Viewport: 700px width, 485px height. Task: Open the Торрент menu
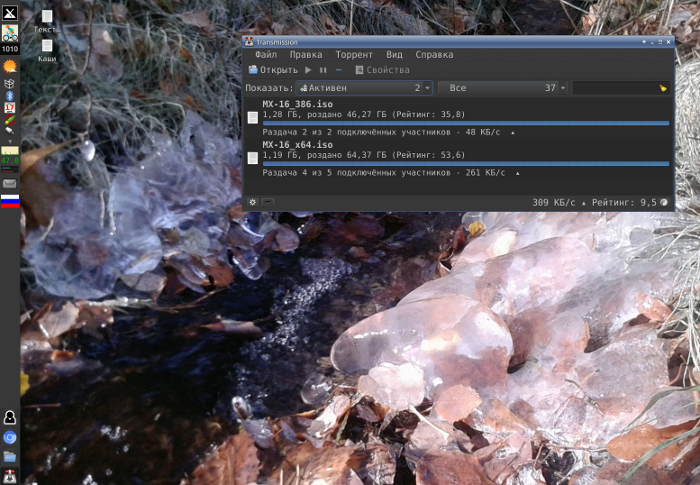[354, 54]
